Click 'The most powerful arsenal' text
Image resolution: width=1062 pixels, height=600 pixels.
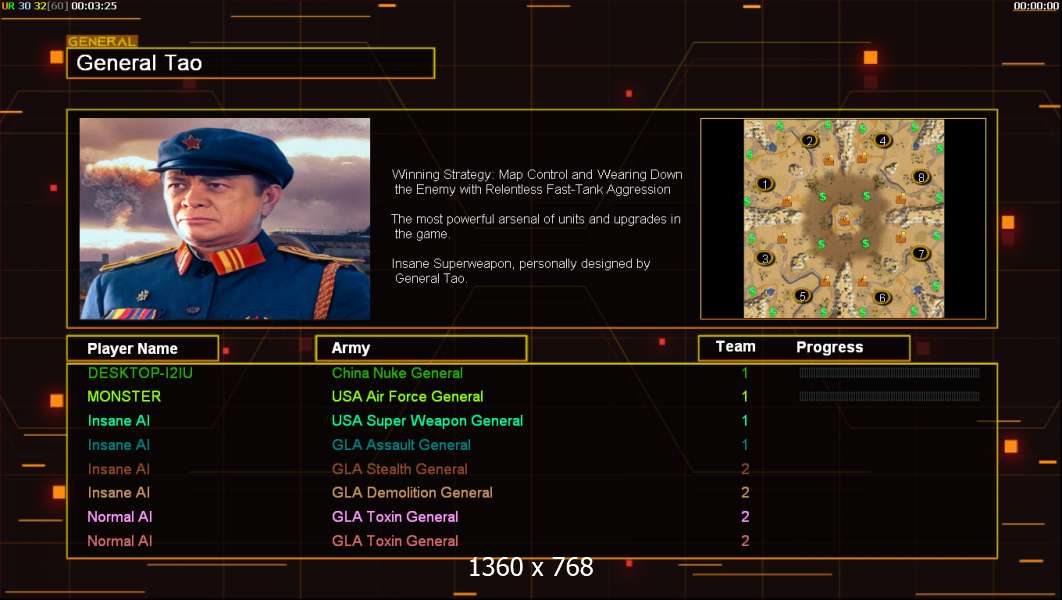[x=536, y=226]
